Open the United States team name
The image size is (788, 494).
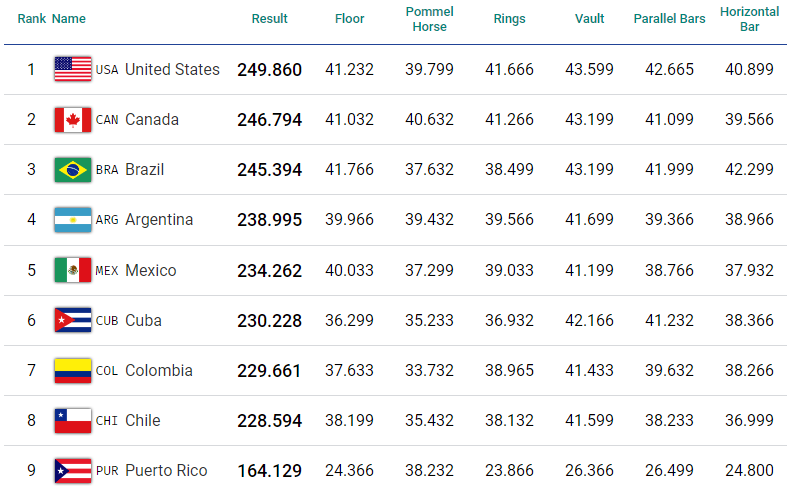[x=172, y=70]
